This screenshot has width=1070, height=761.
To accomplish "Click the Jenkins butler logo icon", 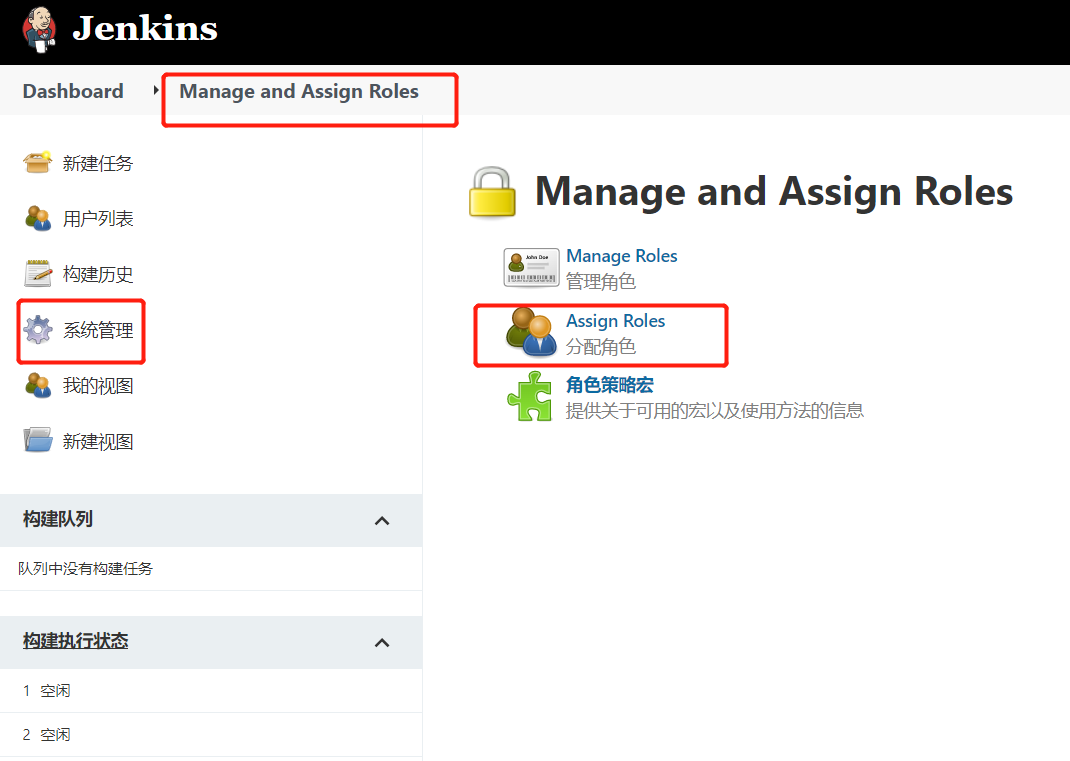I will pos(38,28).
